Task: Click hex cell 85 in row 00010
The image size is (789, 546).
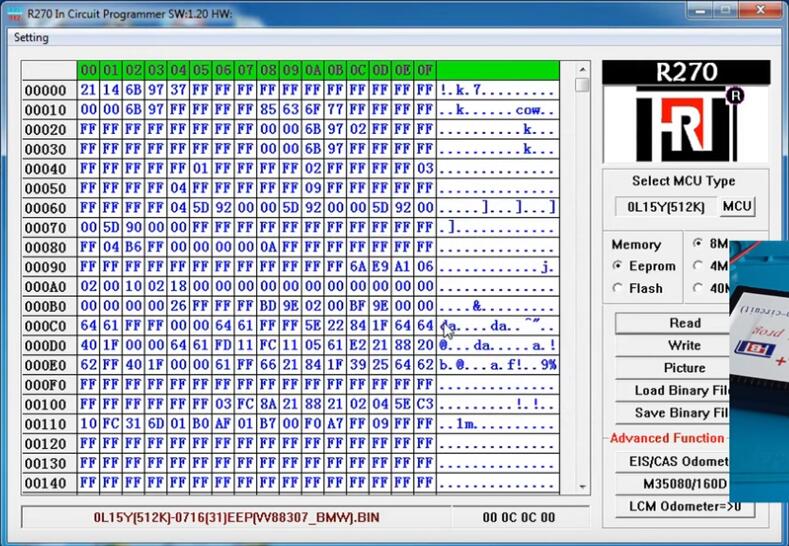Action: click(x=268, y=110)
